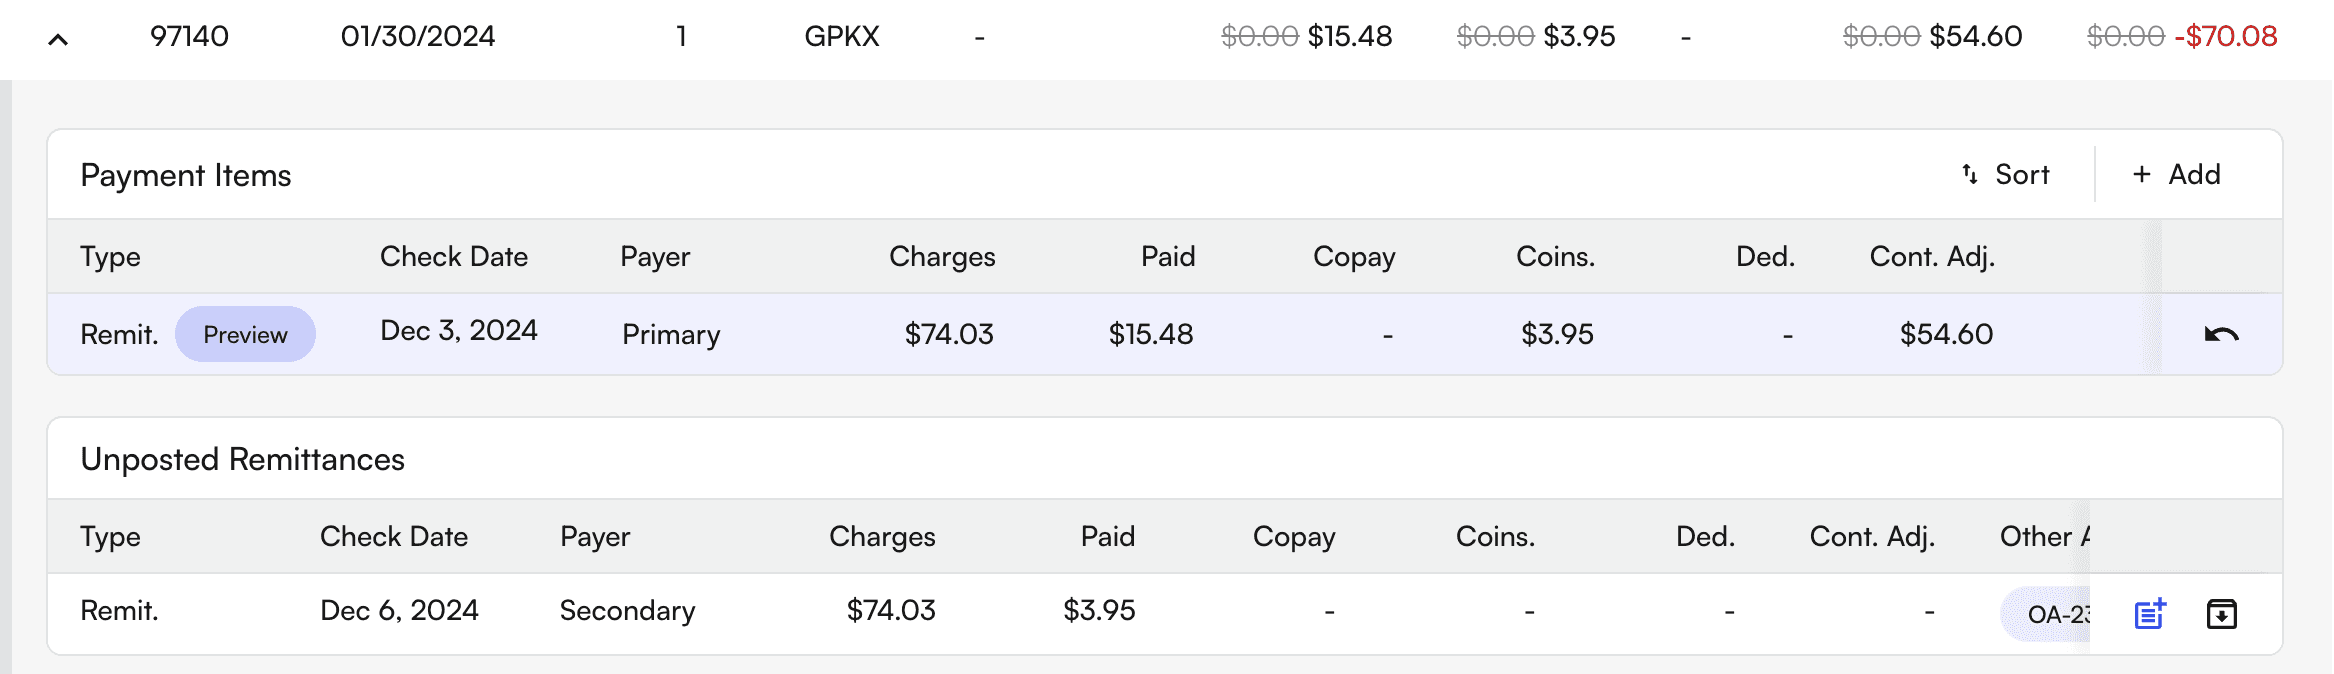Viewport: 2334px width, 674px height.
Task: Click the GPKX modifier on the service line
Action: pyautogui.click(x=841, y=37)
